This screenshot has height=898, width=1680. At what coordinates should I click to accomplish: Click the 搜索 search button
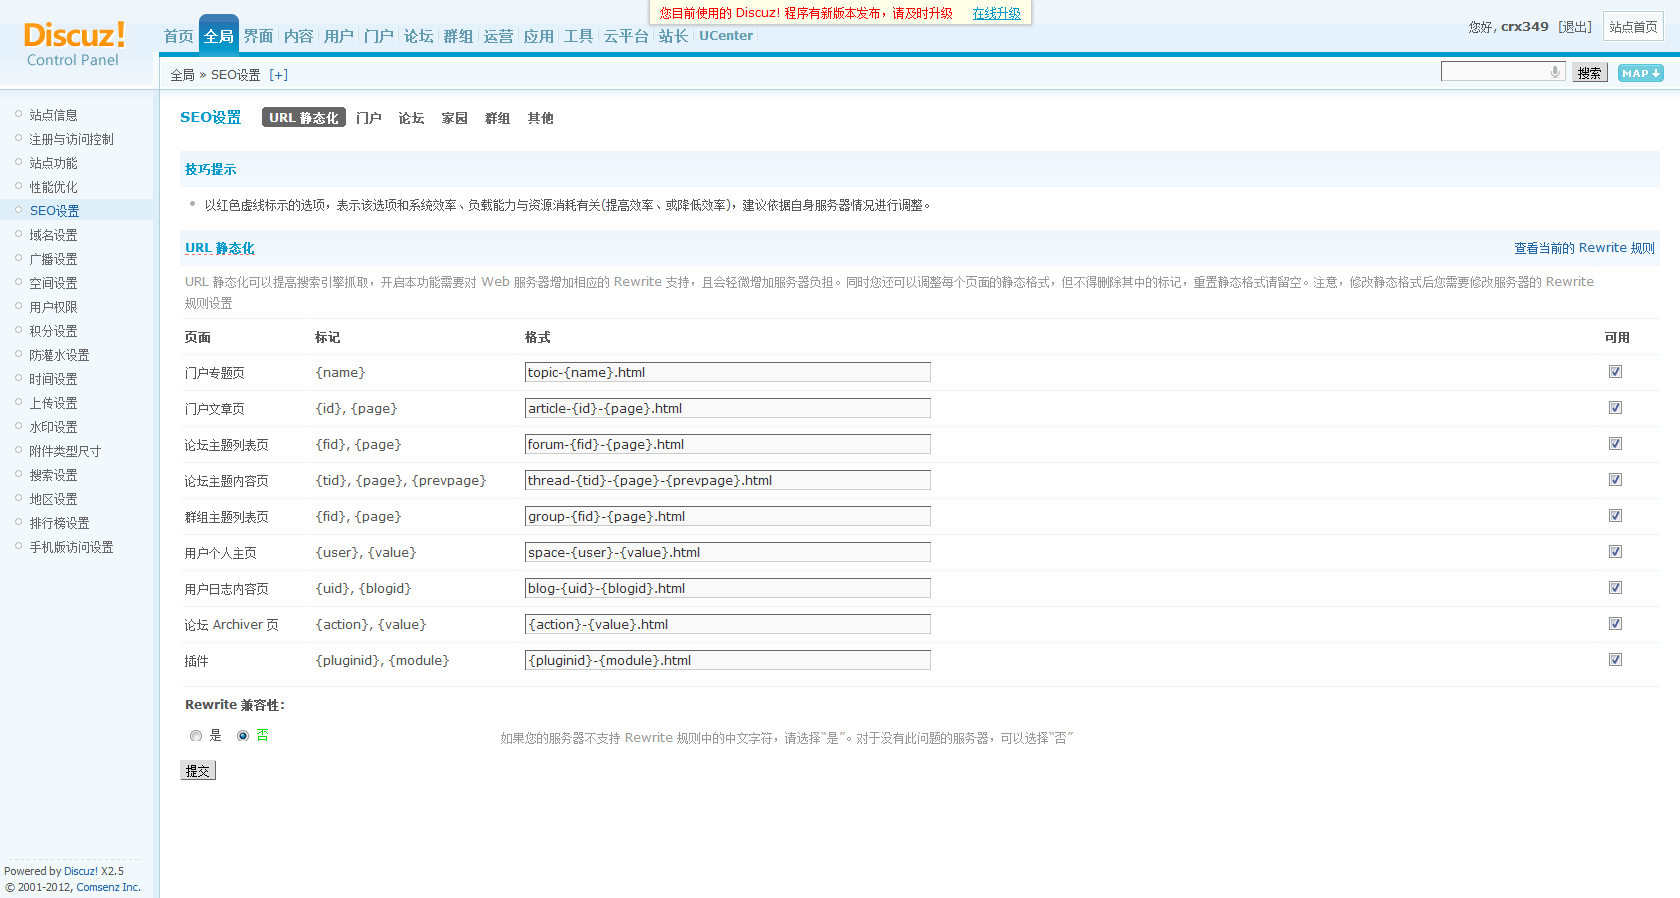click(1589, 73)
